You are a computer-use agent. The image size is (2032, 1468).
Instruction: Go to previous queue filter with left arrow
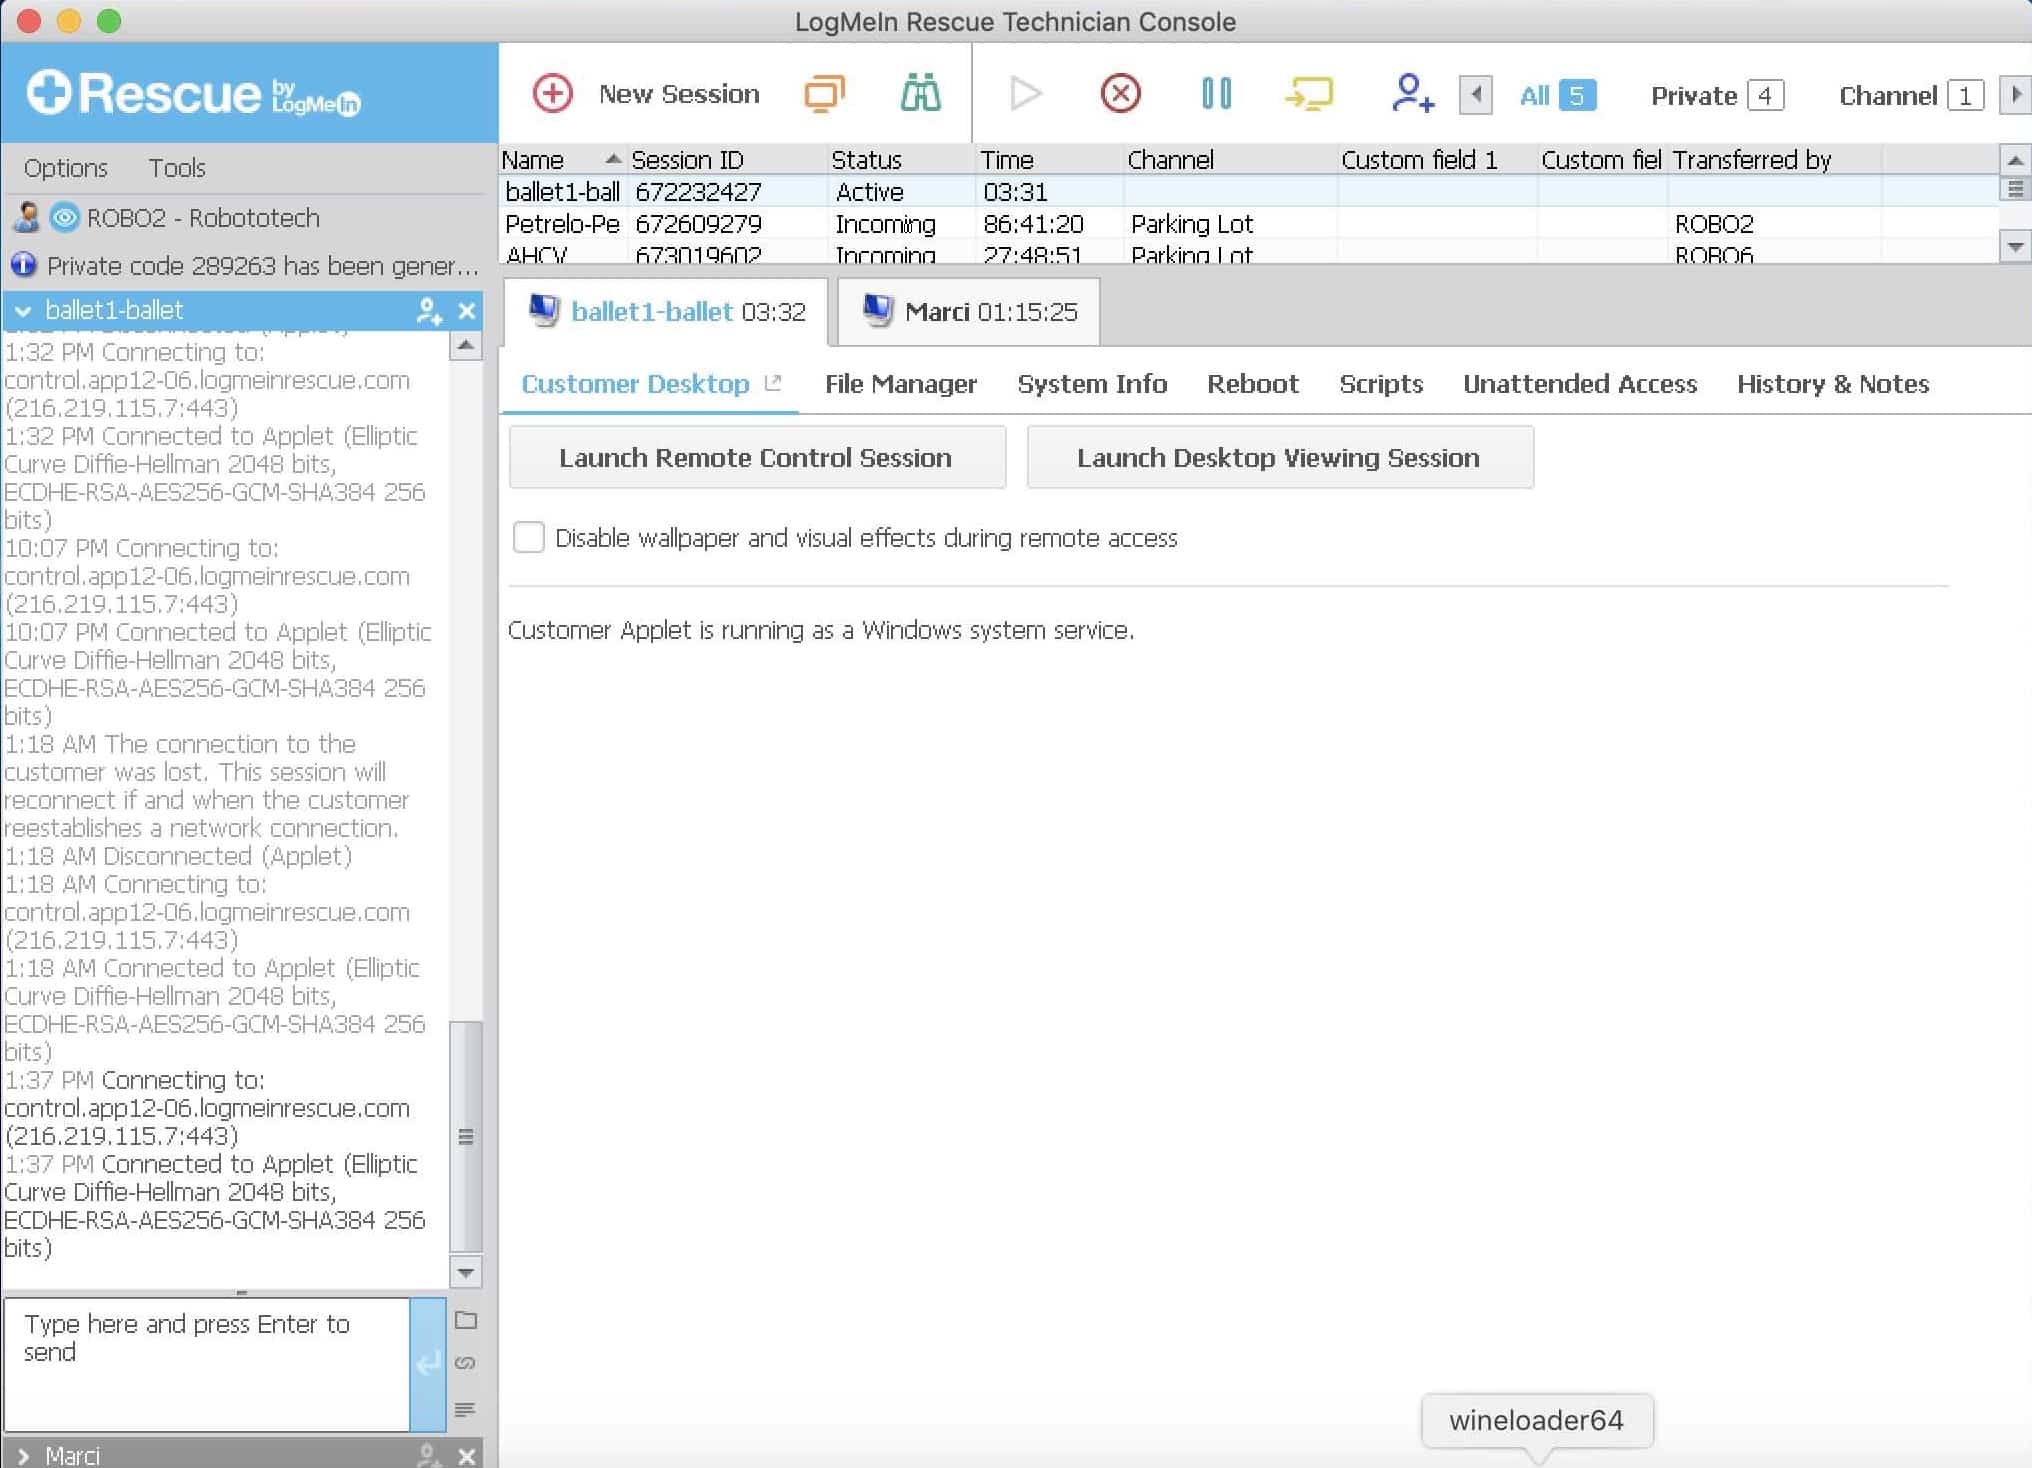click(1476, 96)
